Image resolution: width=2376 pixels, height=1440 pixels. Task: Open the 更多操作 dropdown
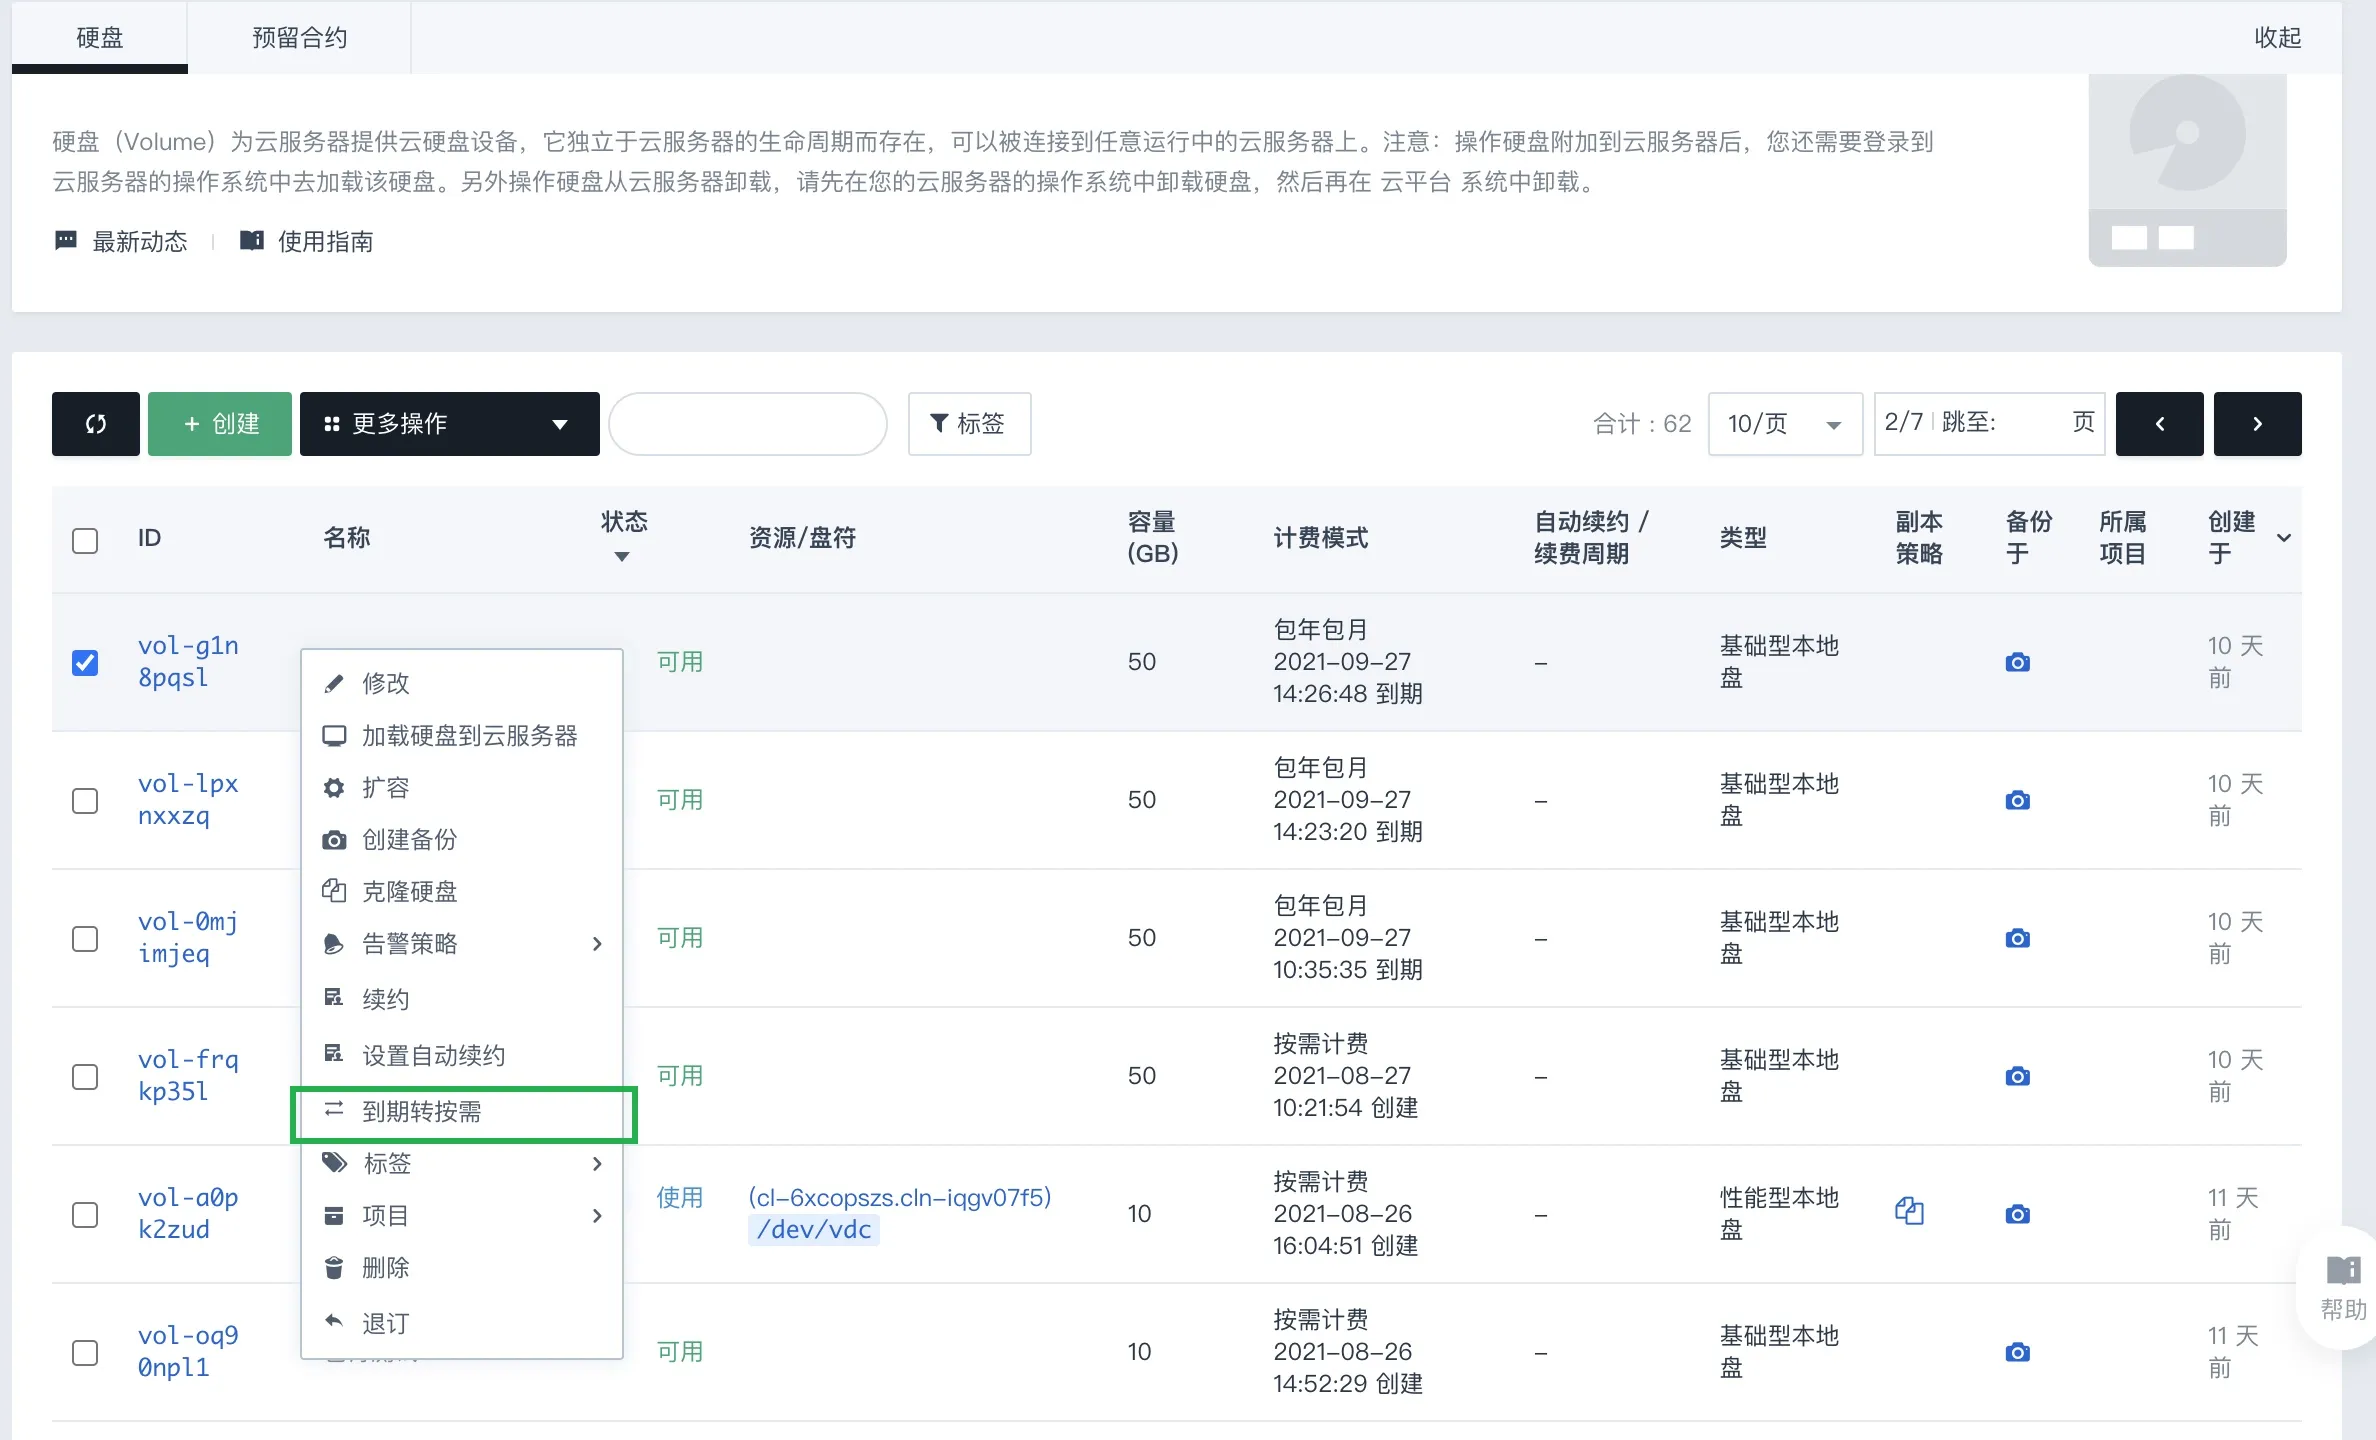click(450, 424)
